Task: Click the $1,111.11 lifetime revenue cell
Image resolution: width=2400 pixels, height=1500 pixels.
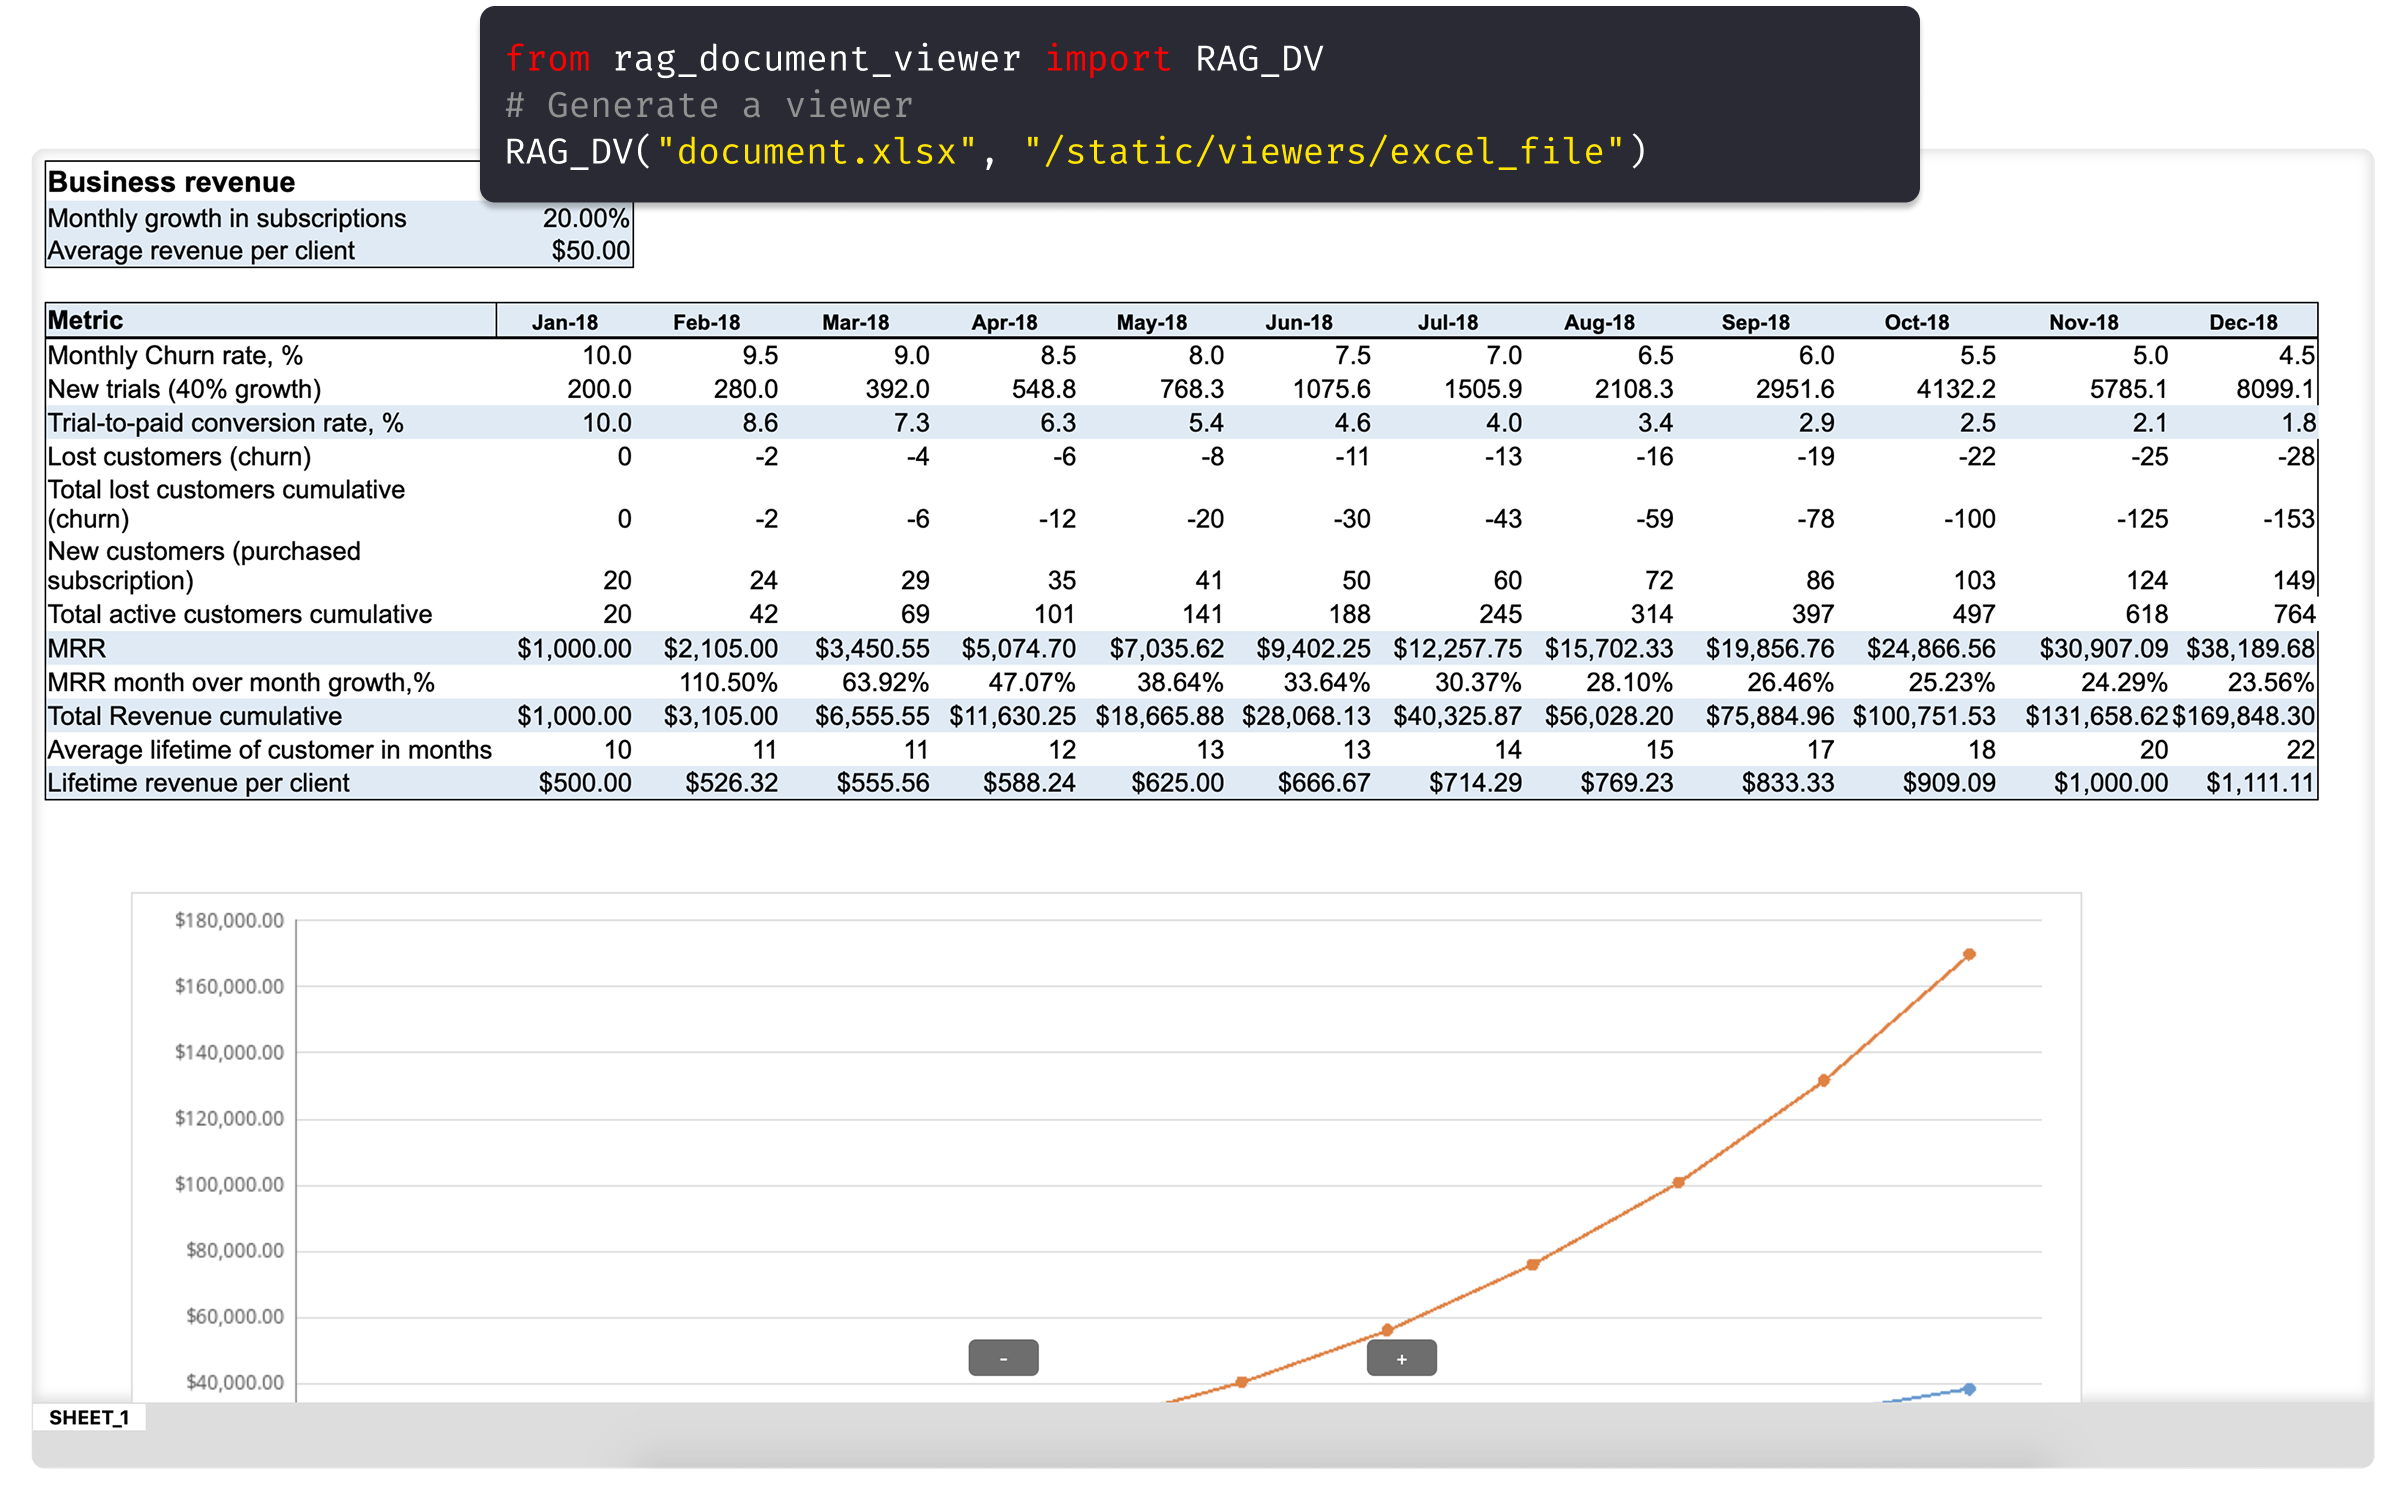Action: coord(2260,783)
